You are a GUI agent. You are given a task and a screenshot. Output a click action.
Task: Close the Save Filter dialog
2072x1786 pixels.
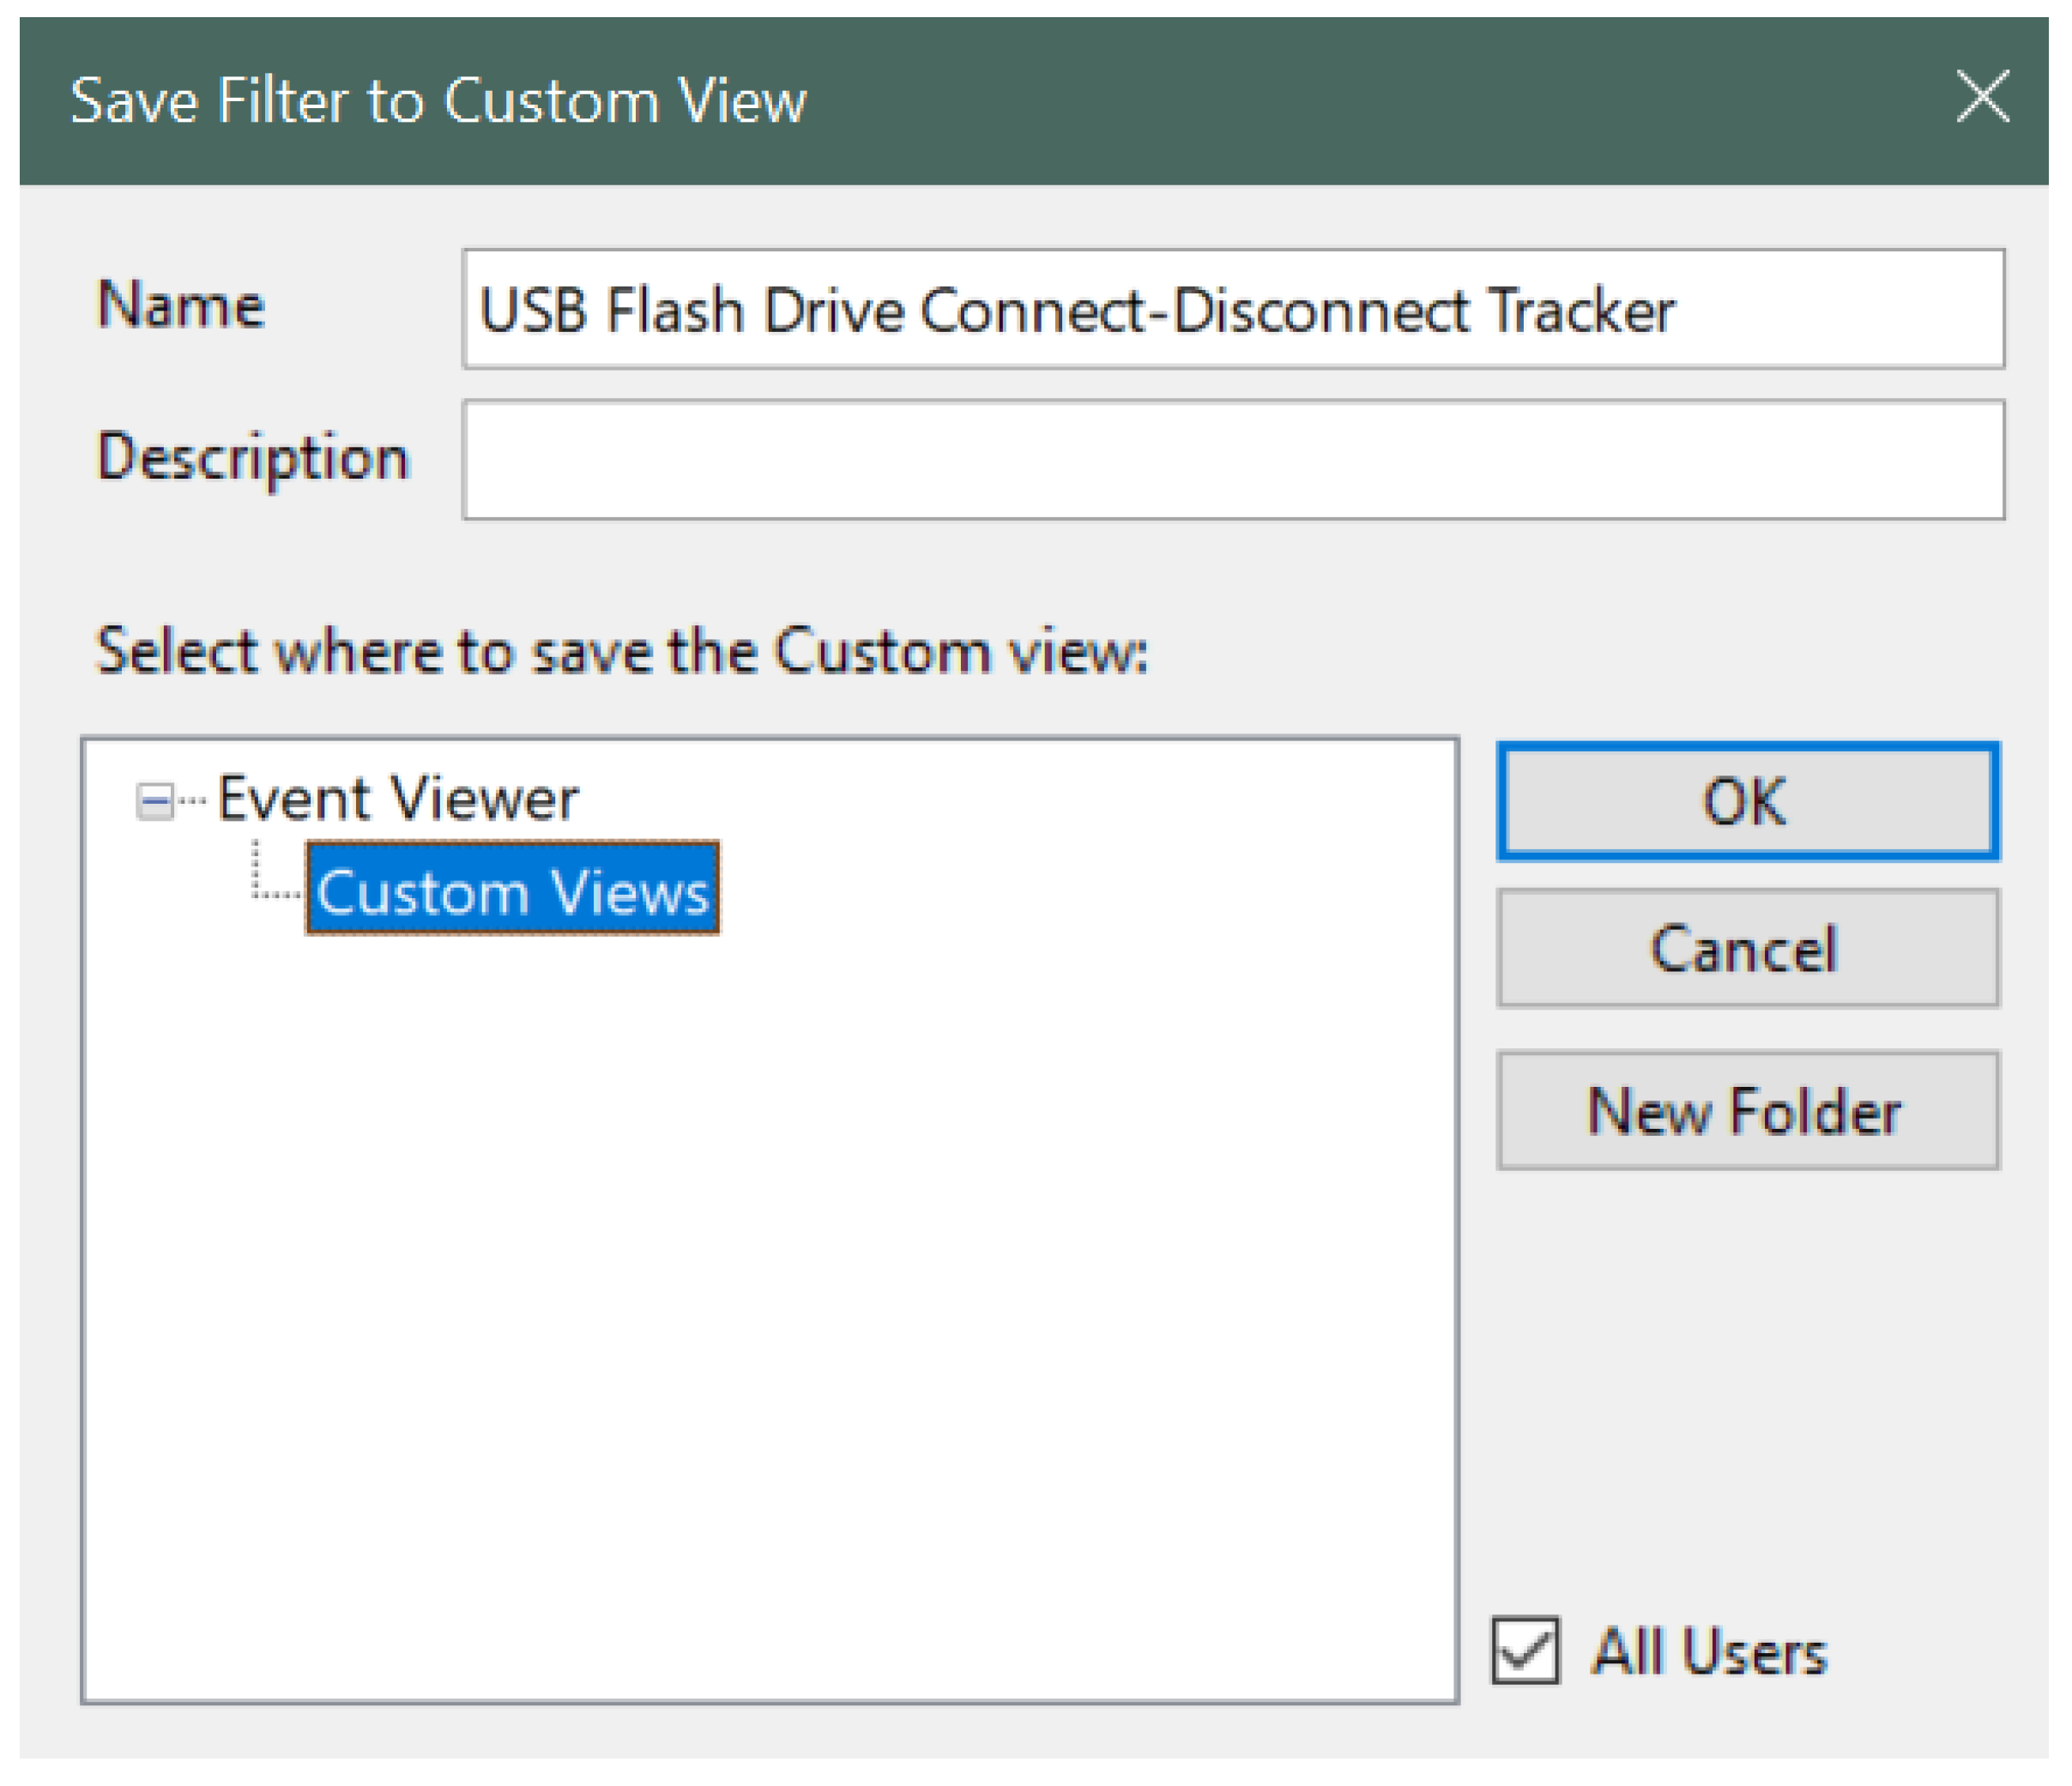(x=1982, y=97)
